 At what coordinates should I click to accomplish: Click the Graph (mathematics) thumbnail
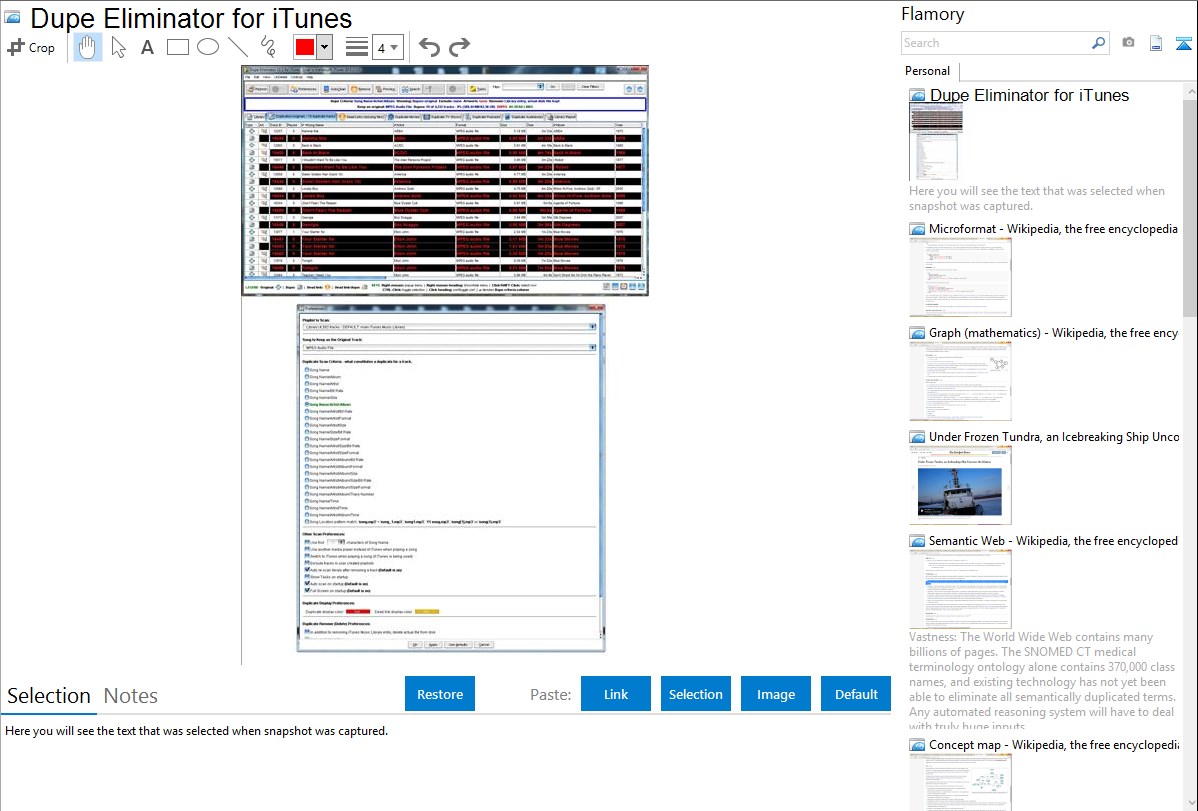[x=960, y=381]
